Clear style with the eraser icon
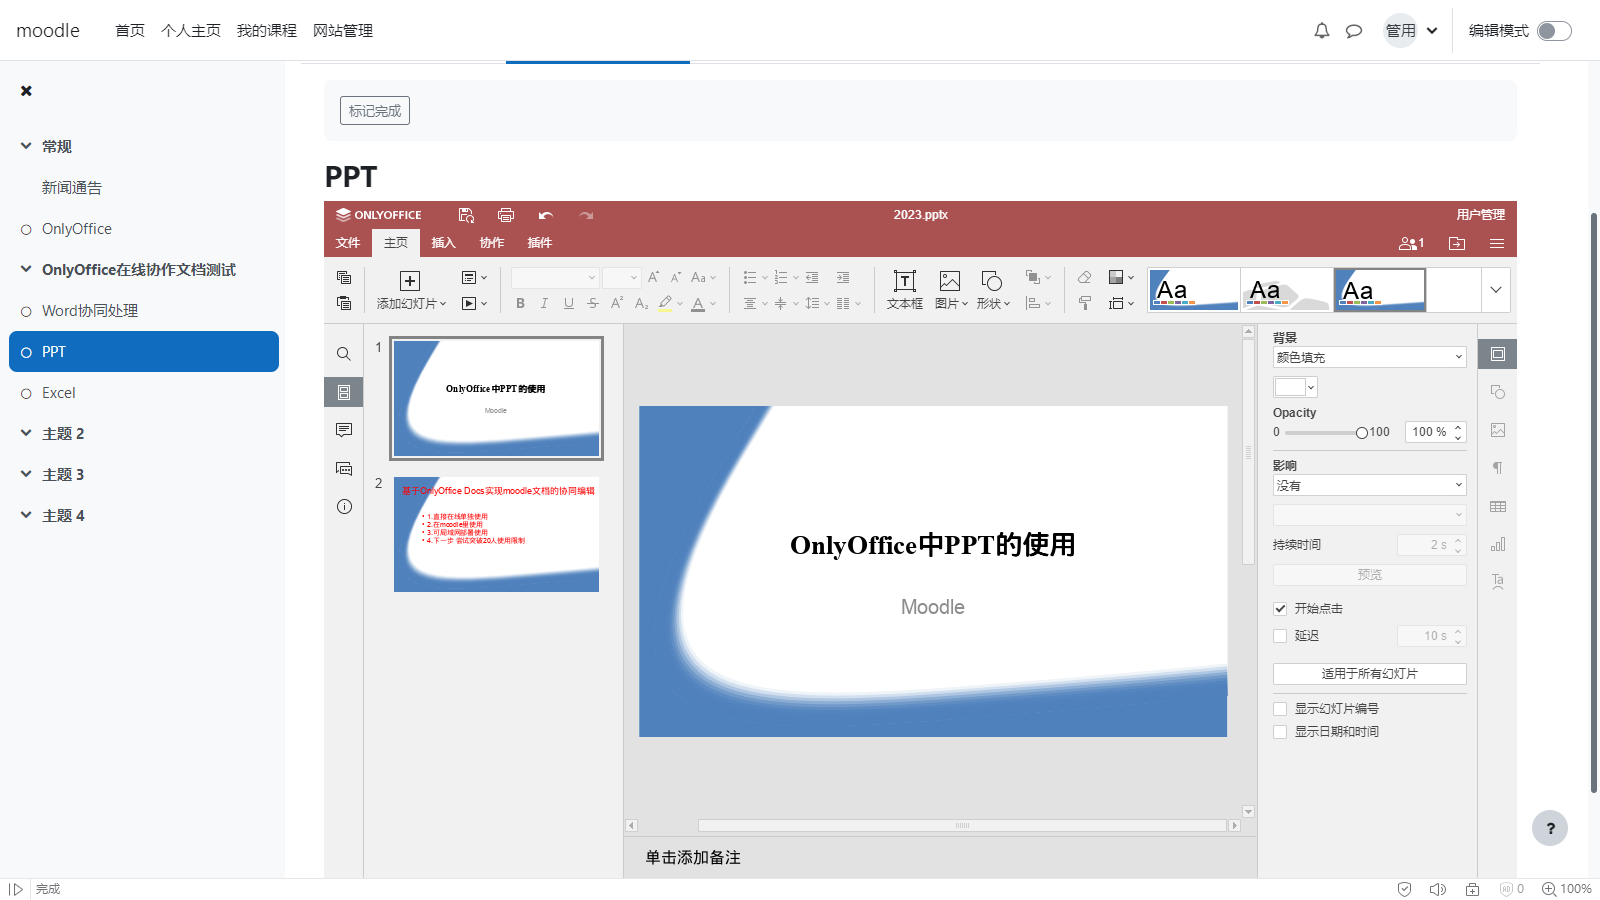This screenshot has width=1600, height=900. point(1084,277)
